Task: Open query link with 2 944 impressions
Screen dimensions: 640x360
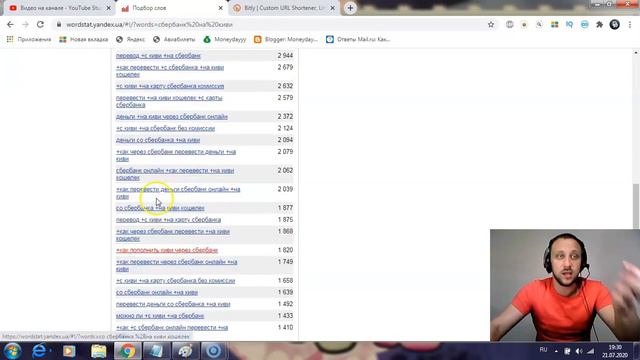Action: [x=158, y=56]
